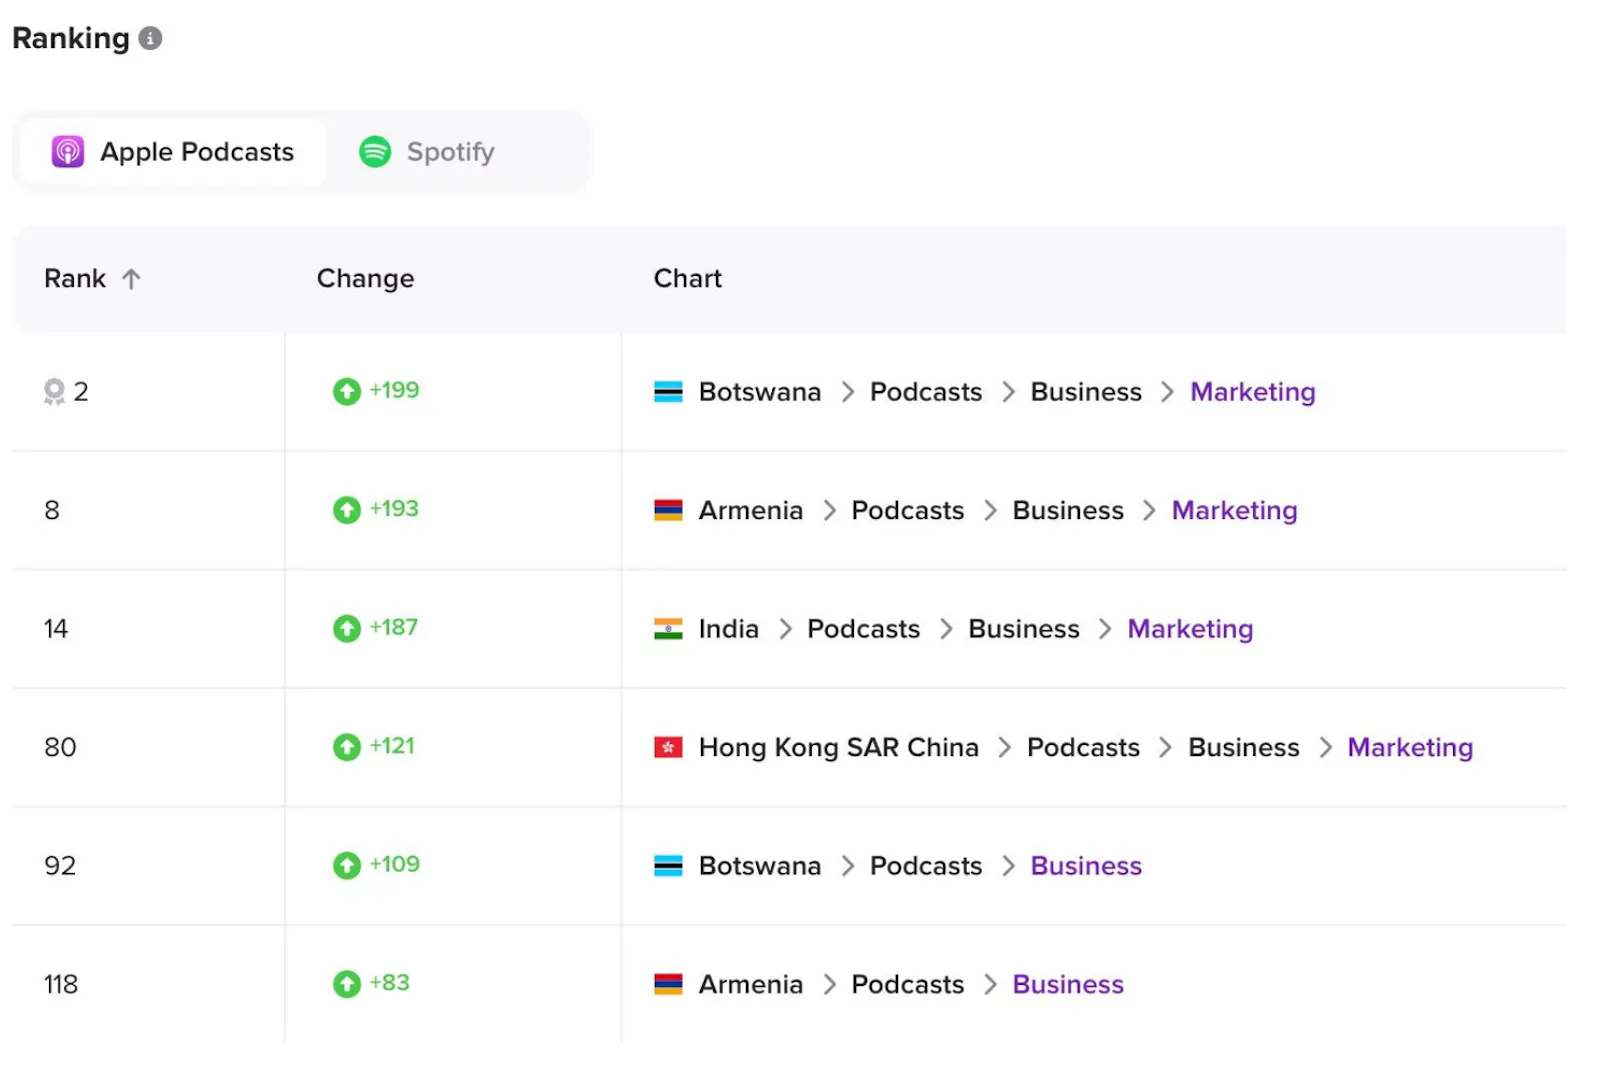Image resolution: width=1600 pixels, height=1080 pixels.
Task: Click the +187 change value
Action: point(394,627)
